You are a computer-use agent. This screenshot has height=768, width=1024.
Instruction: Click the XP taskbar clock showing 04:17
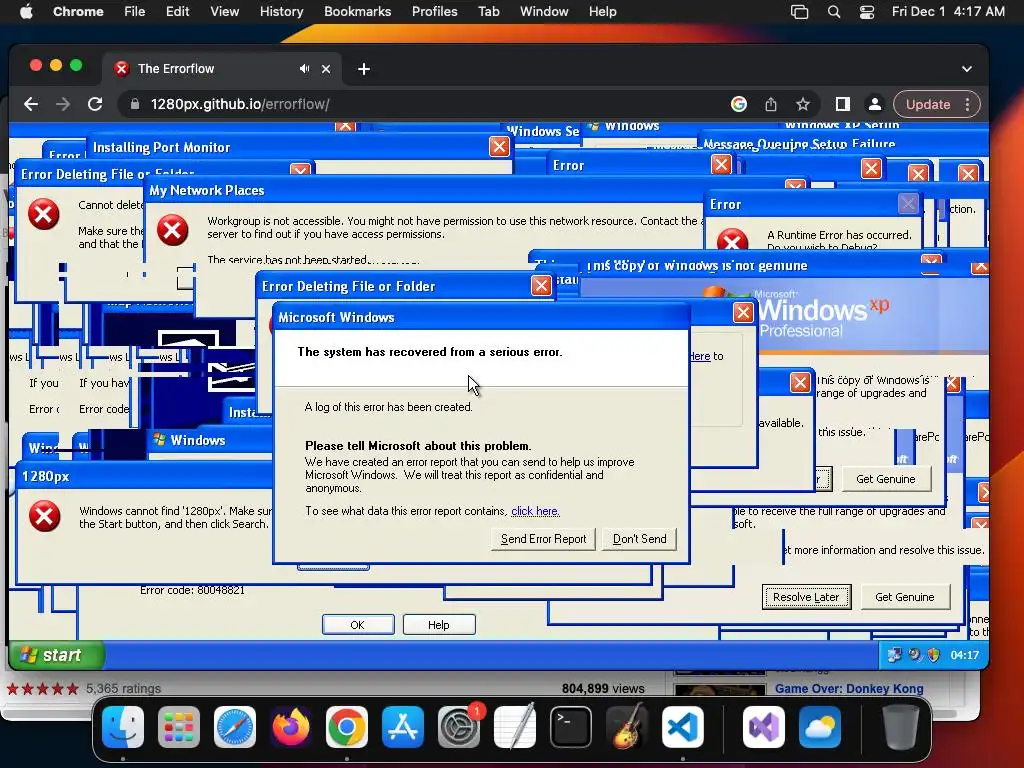pyautogui.click(x=965, y=655)
